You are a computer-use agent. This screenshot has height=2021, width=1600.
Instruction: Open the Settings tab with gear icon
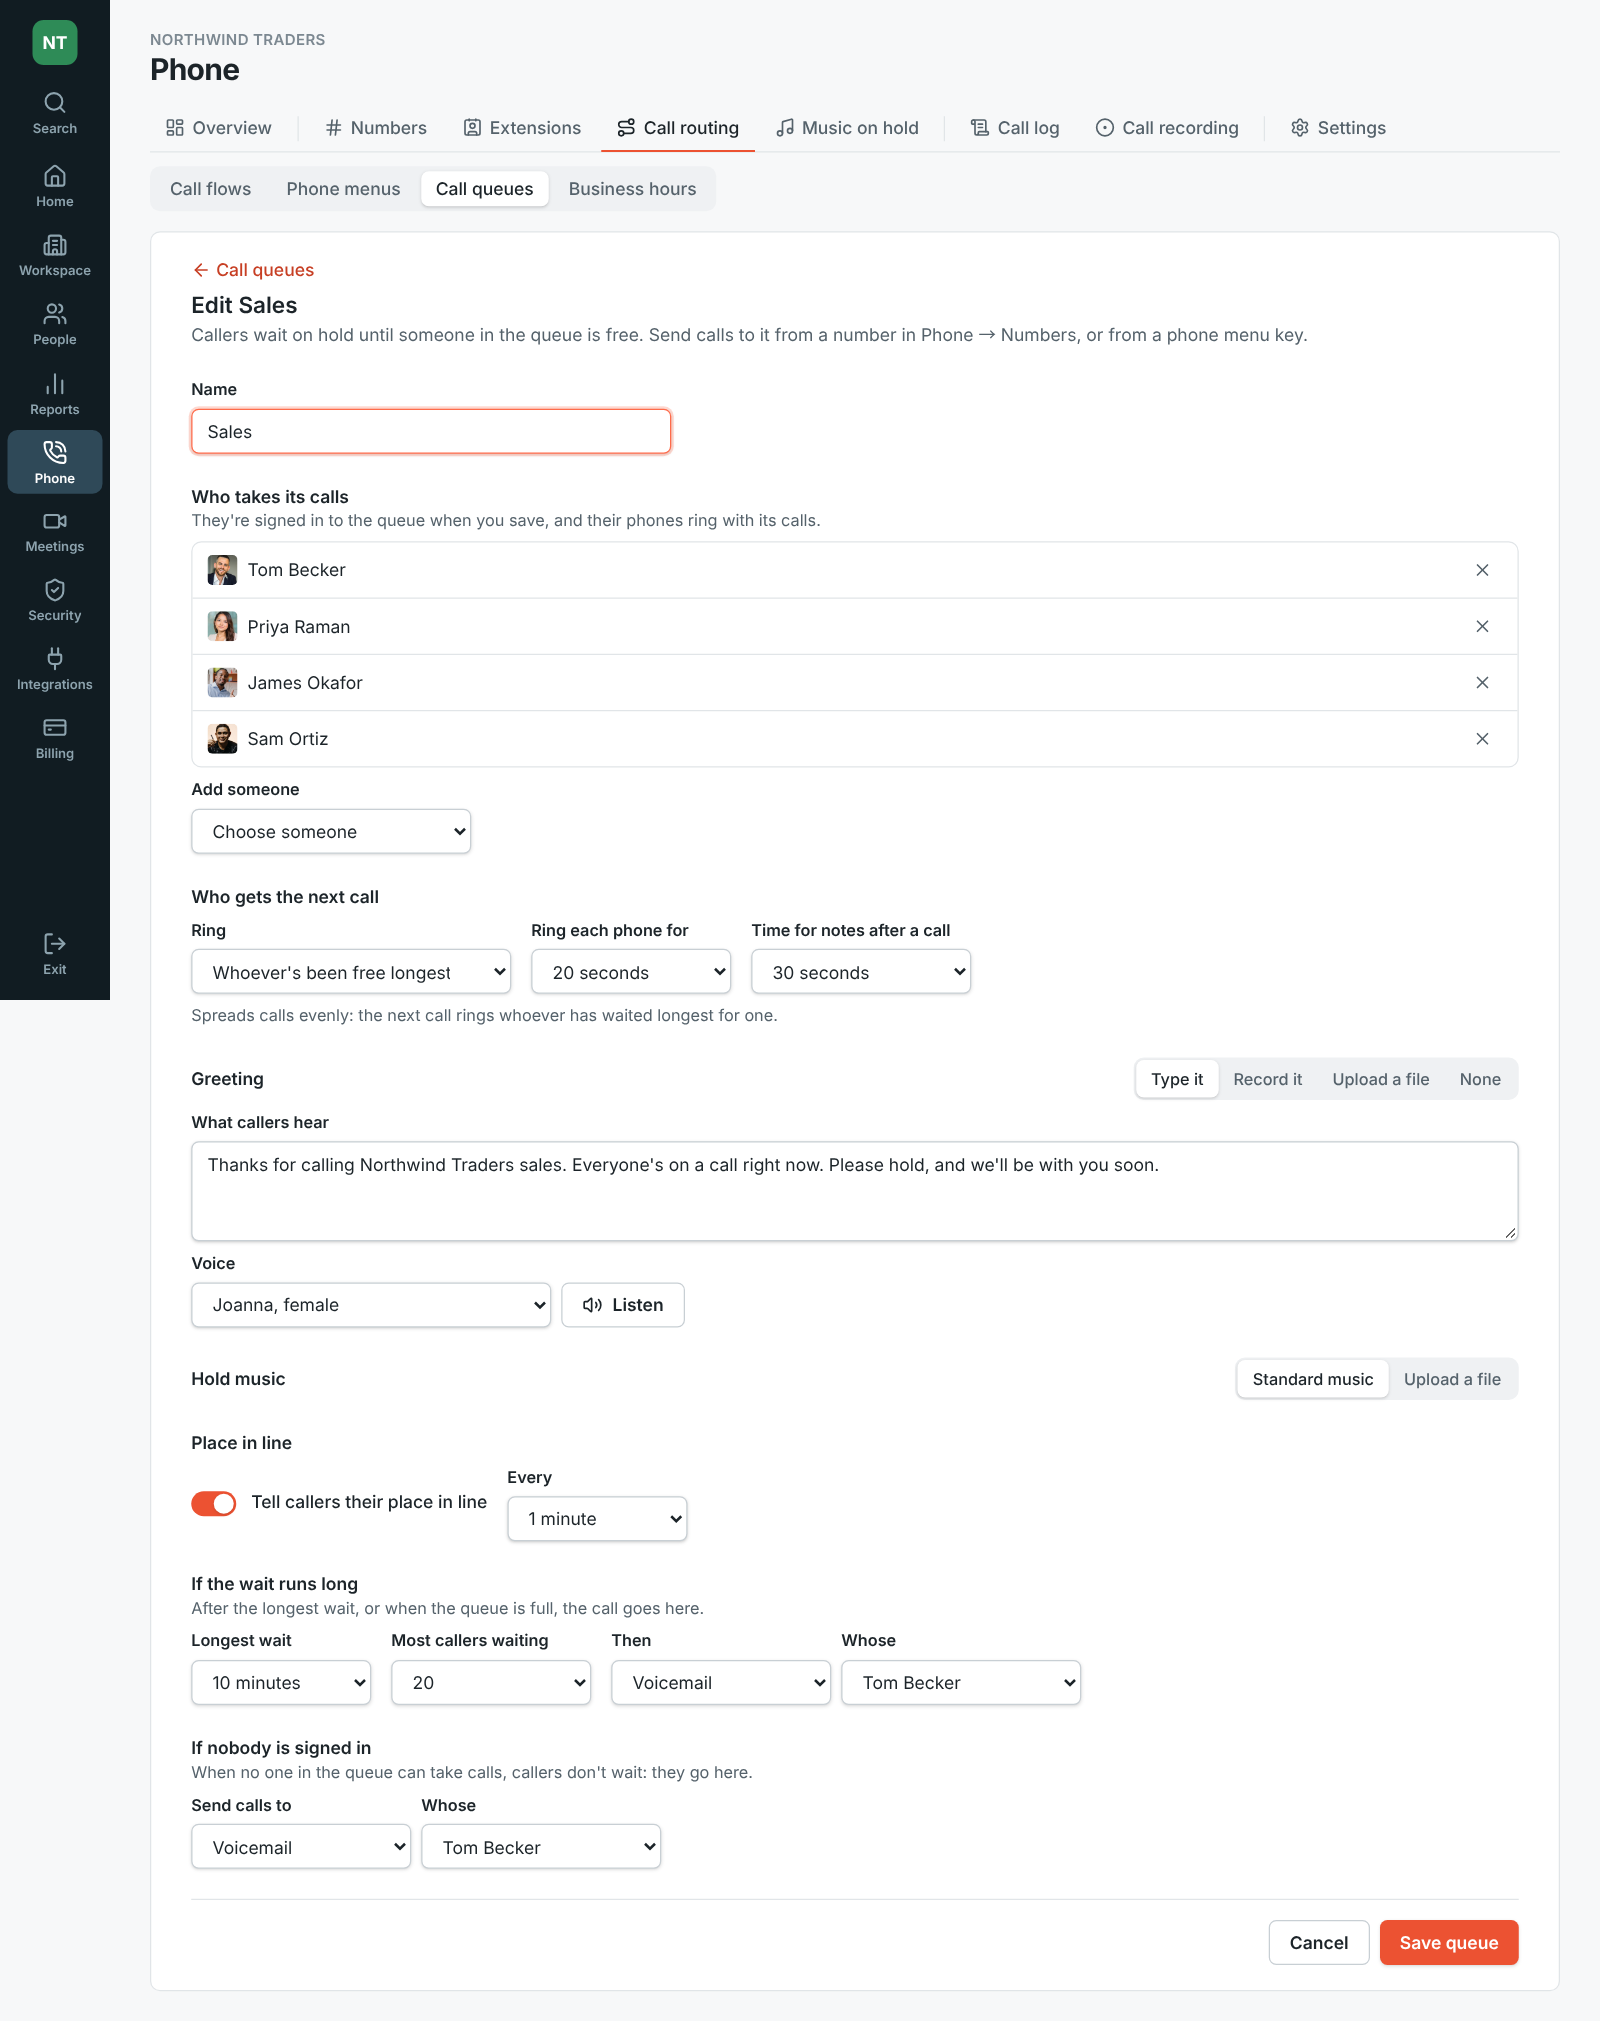pyautogui.click(x=1338, y=128)
